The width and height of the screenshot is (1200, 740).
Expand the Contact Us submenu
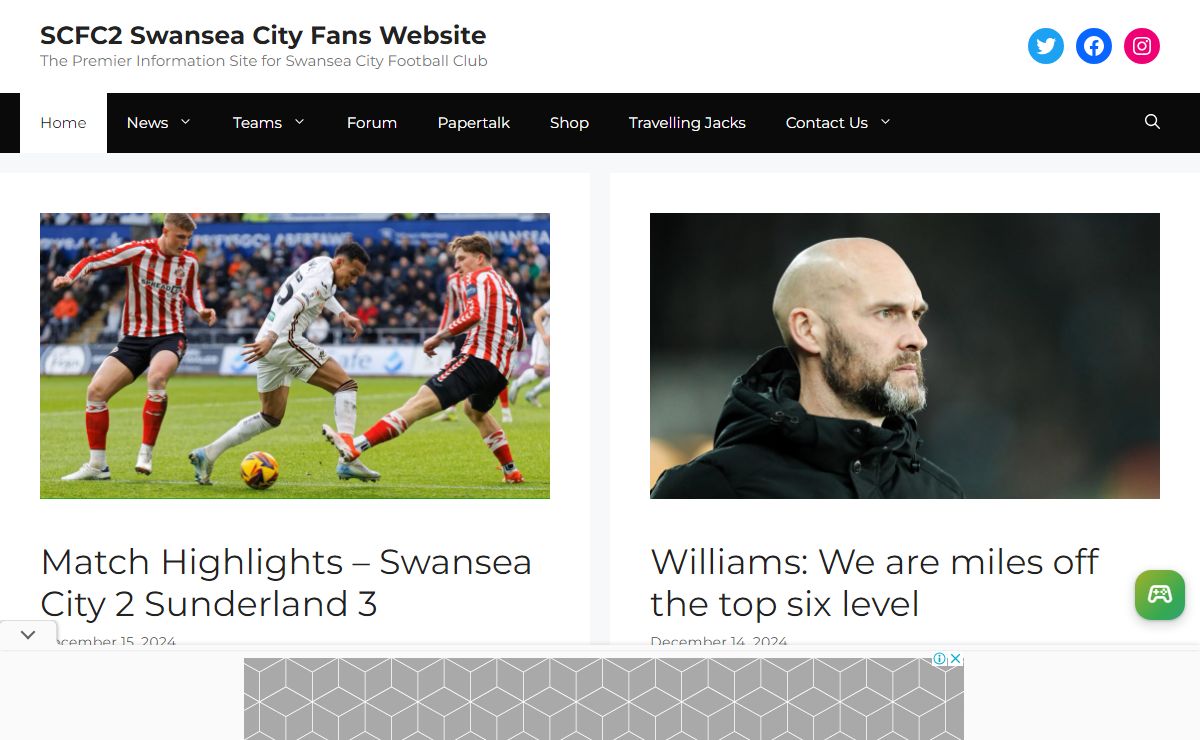885,122
